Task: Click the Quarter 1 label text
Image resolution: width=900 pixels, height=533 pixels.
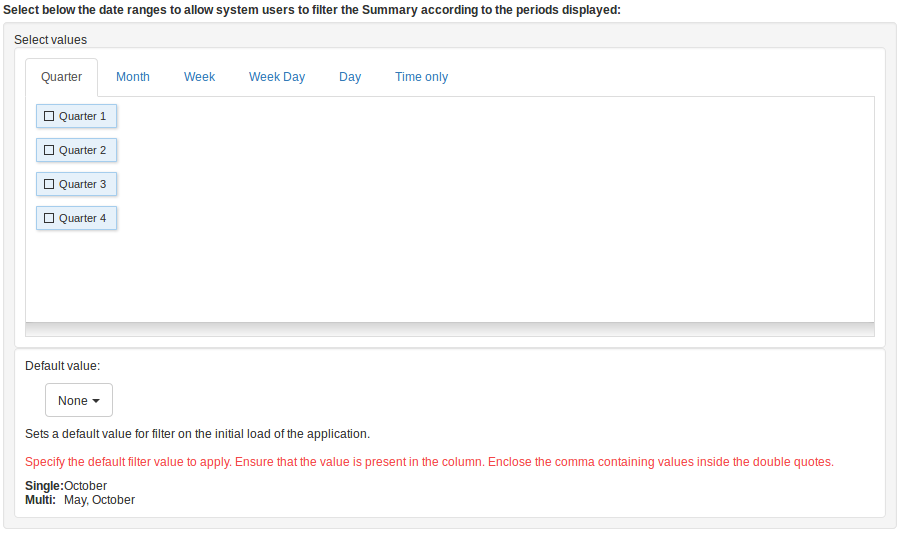Action: tap(82, 116)
